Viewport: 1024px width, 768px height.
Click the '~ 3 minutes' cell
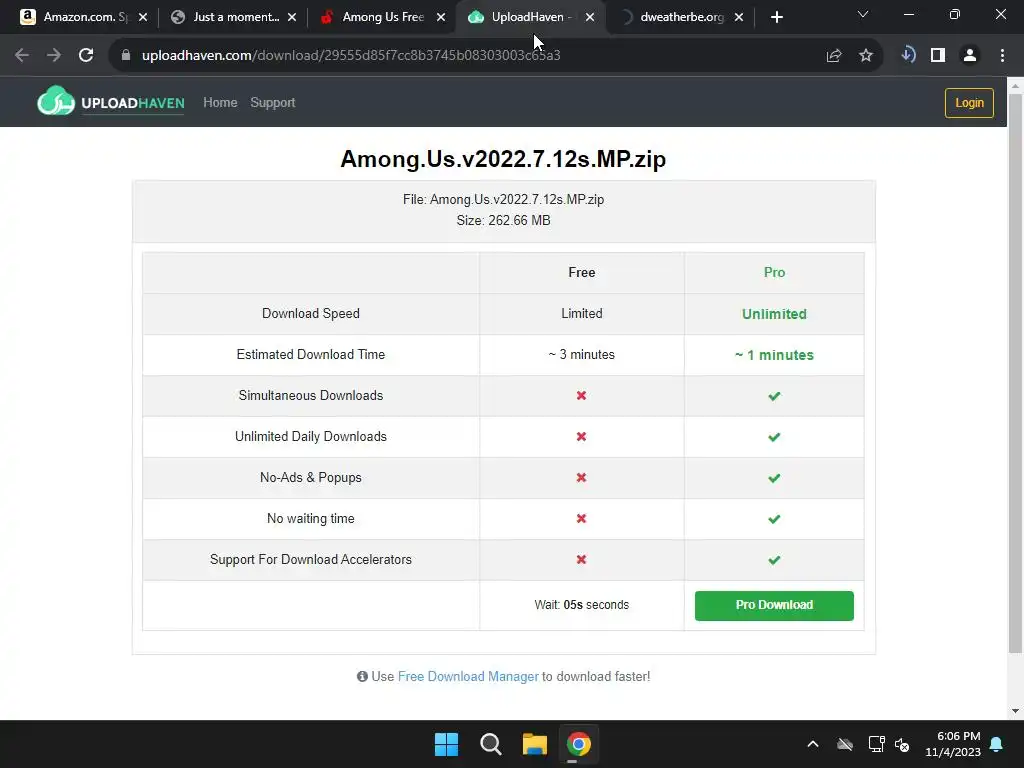(x=581, y=355)
